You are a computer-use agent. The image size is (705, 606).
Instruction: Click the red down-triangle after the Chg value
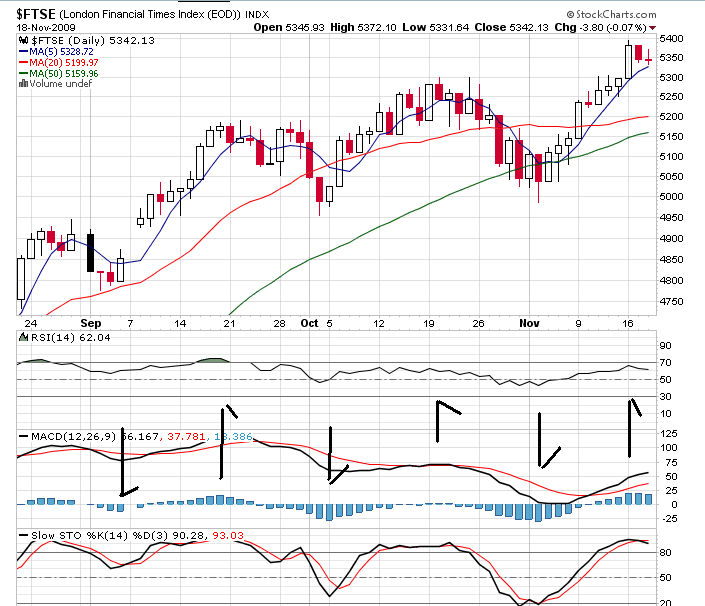pos(652,28)
